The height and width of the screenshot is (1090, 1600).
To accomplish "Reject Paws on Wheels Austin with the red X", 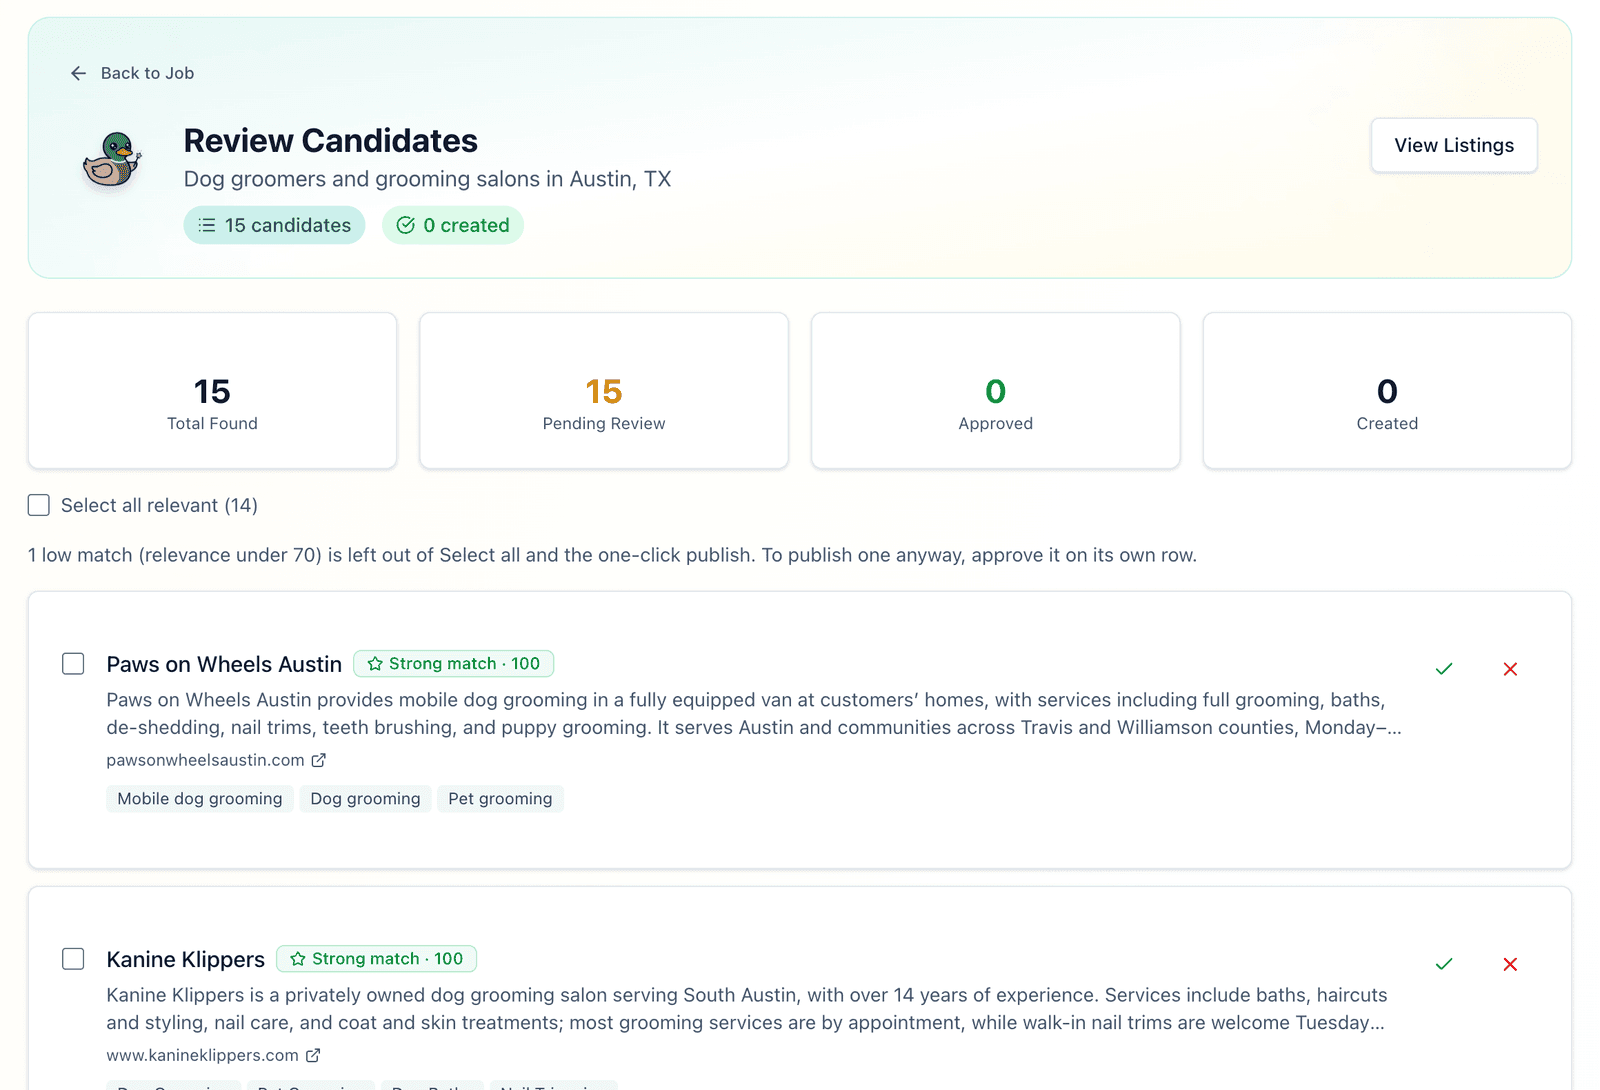I will click(1510, 669).
